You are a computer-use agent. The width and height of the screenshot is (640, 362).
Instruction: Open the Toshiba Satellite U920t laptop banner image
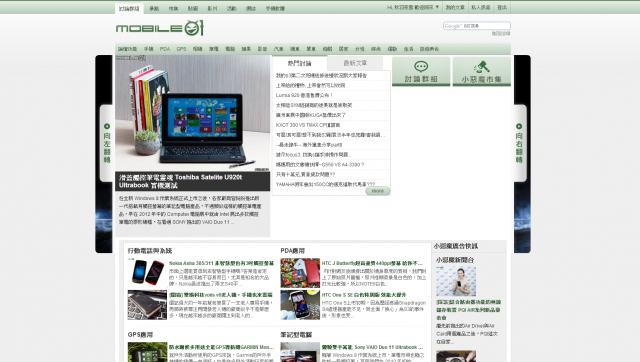pos(193,113)
